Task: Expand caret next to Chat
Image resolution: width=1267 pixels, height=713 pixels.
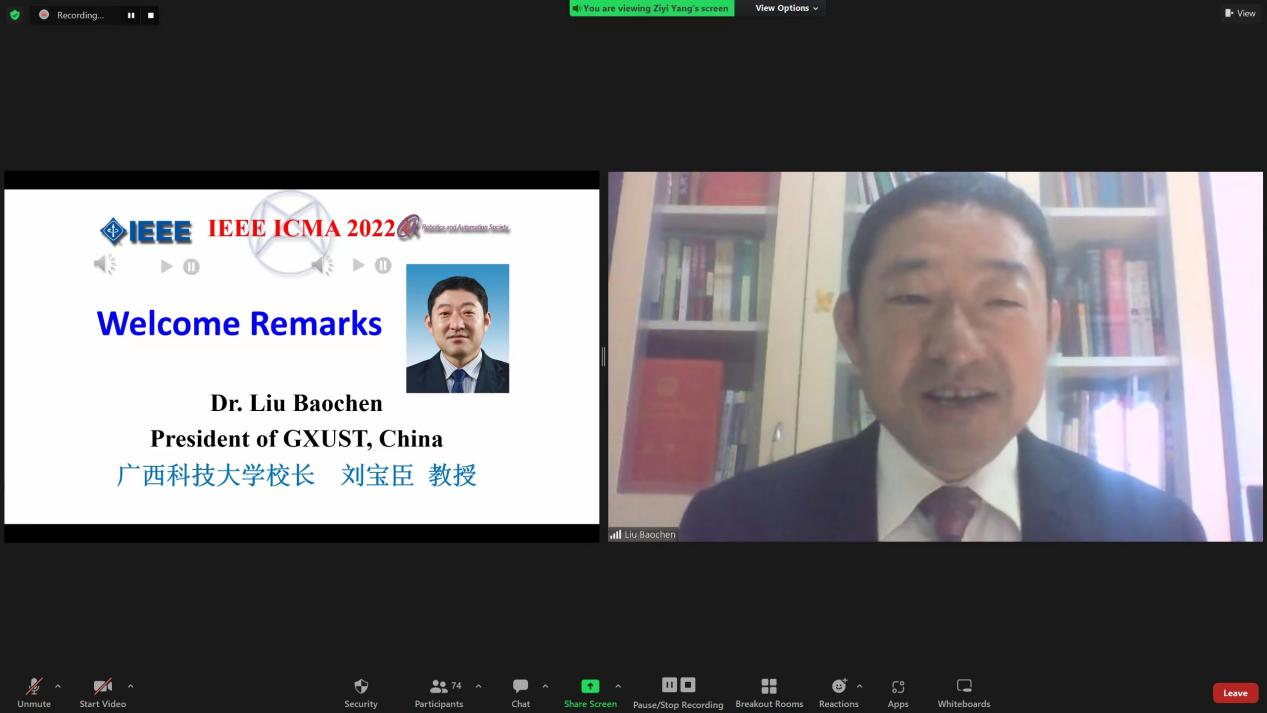Action: tap(545, 686)
